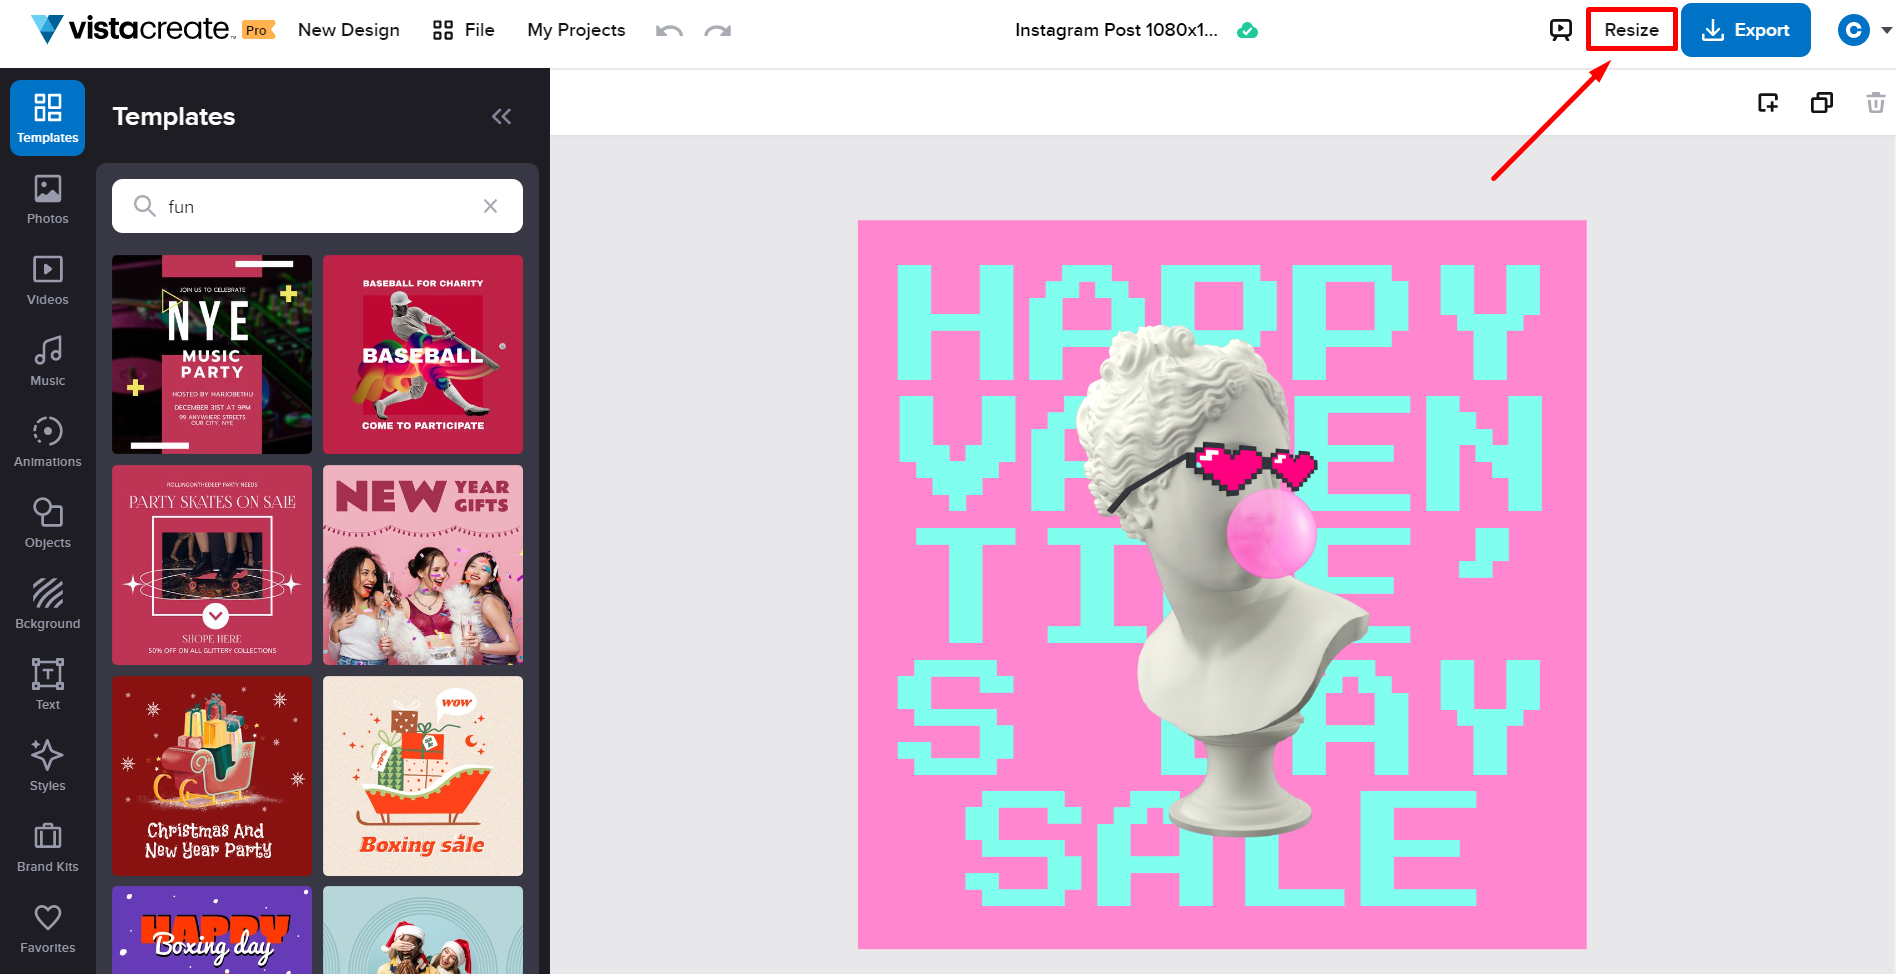The image size is (1896, 974).
Task: Collapse the Templates panel with double chevron
Action: [501, 117]
